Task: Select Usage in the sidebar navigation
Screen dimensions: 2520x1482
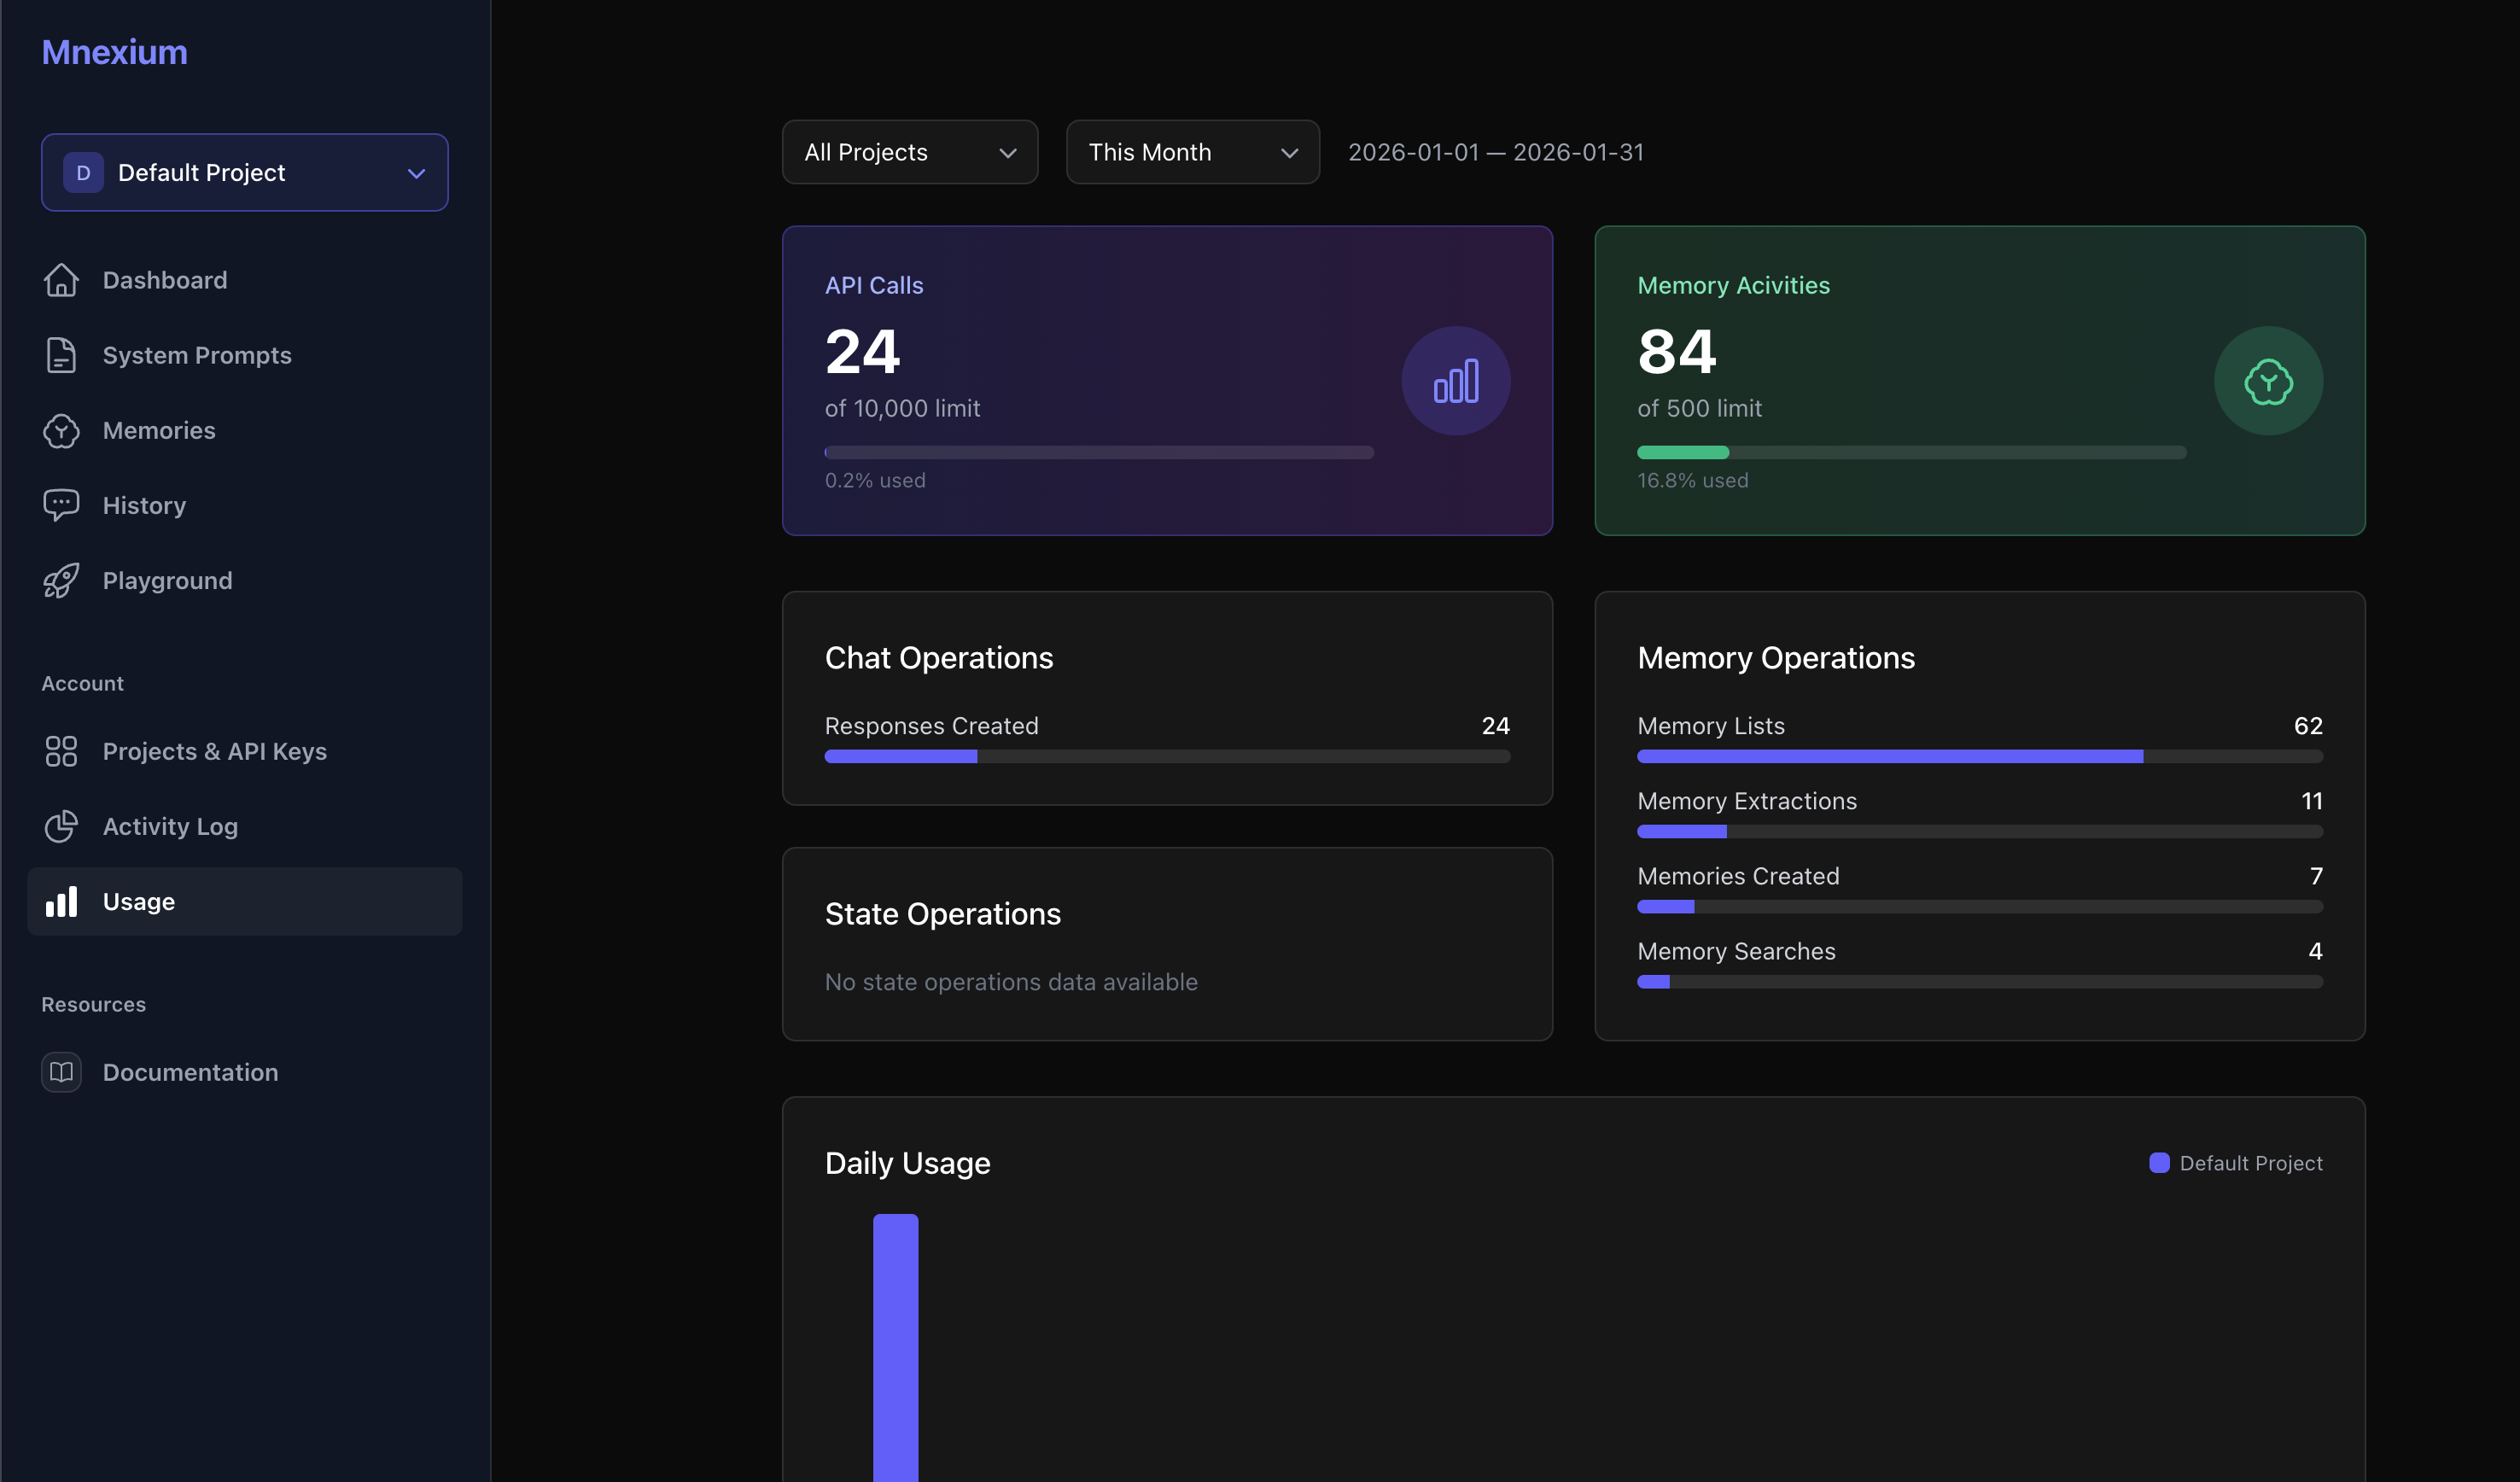Action: 139,901
